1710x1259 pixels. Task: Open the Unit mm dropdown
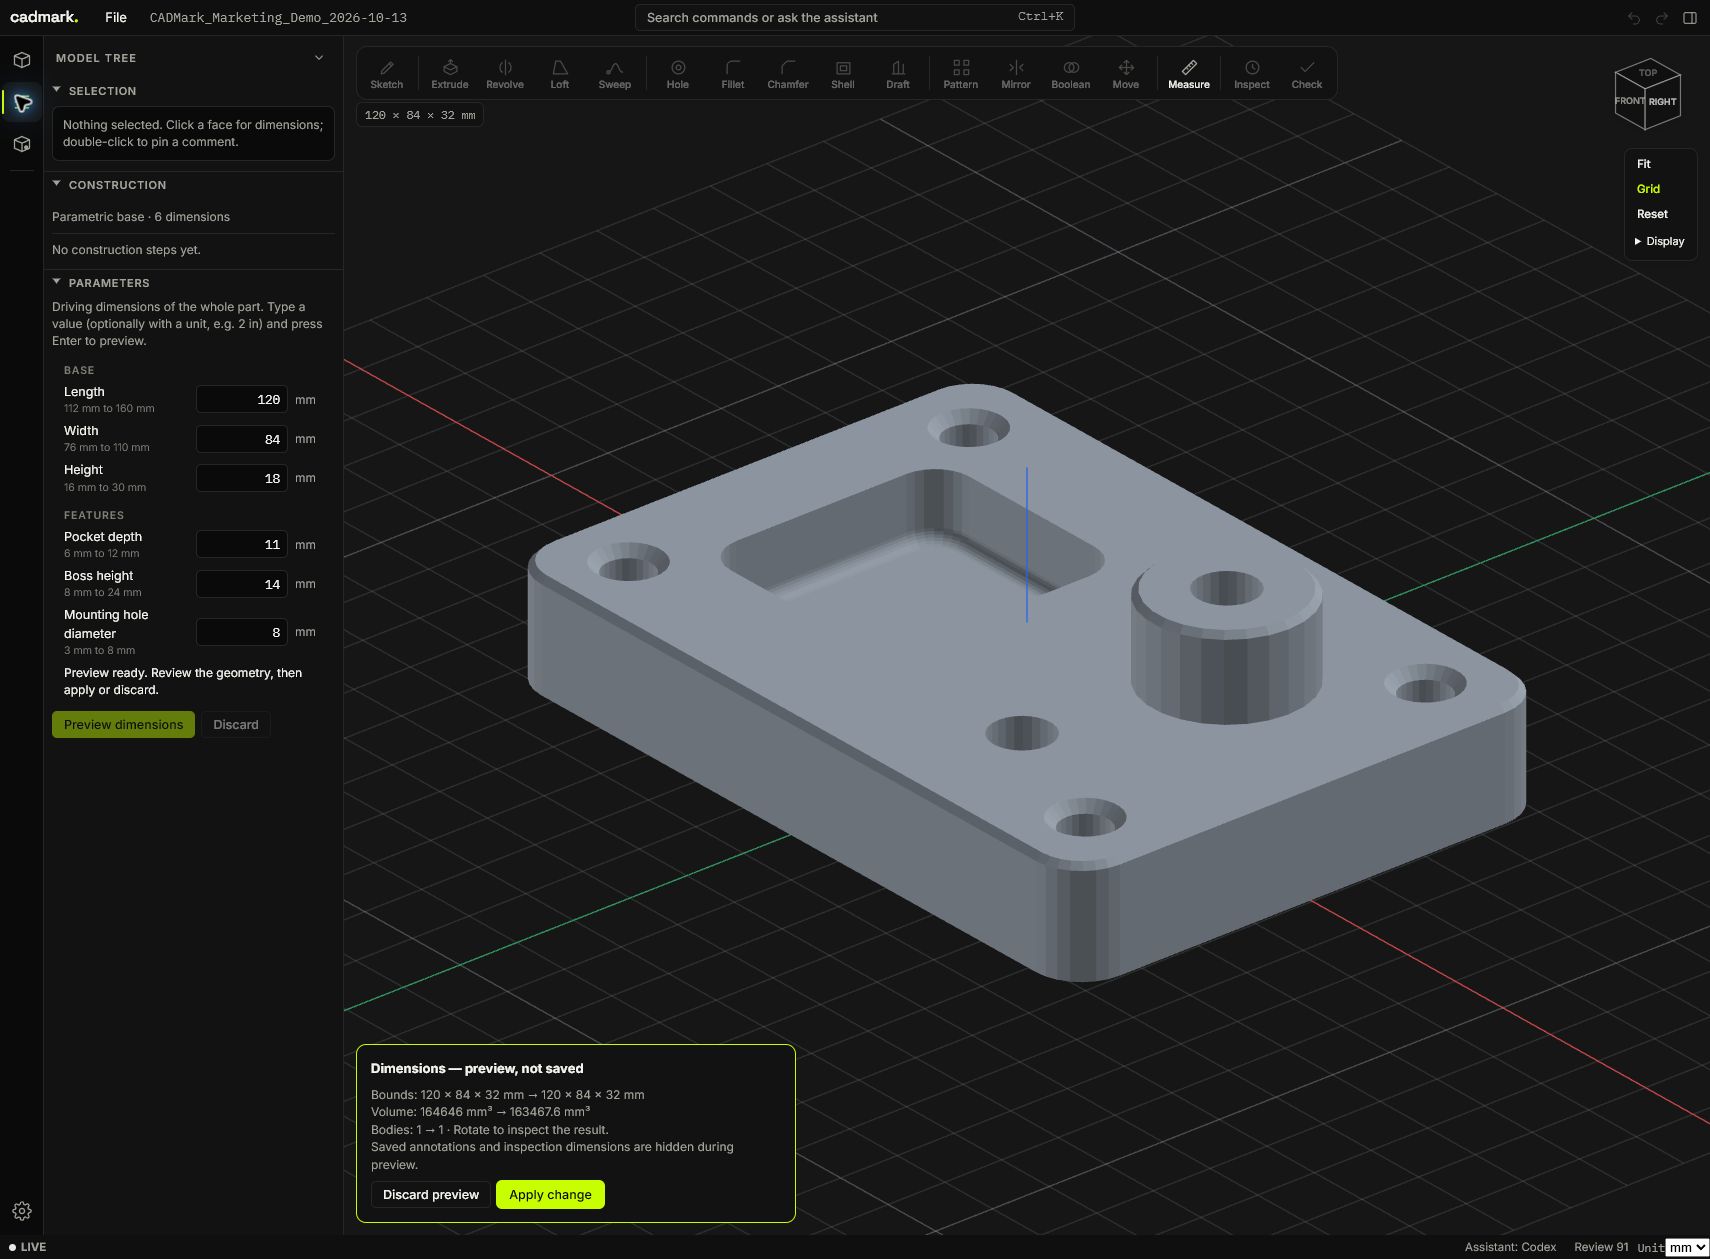pos(1687,1247)
